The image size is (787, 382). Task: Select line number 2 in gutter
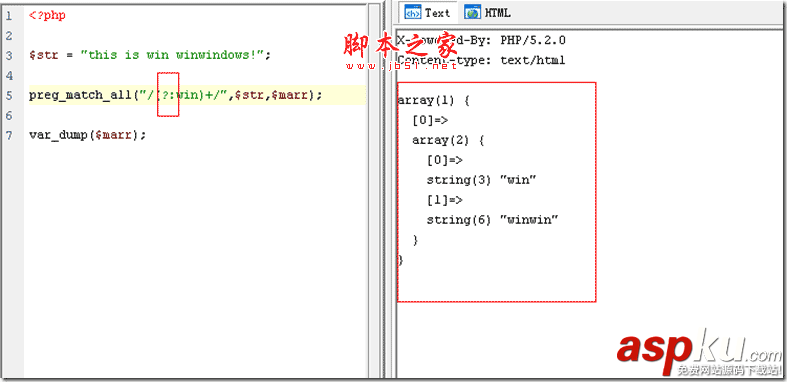[9, 36]
